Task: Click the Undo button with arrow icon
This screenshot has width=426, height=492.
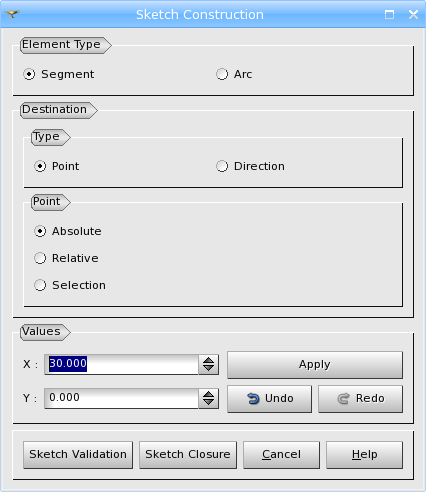Action: click(269, 399)
